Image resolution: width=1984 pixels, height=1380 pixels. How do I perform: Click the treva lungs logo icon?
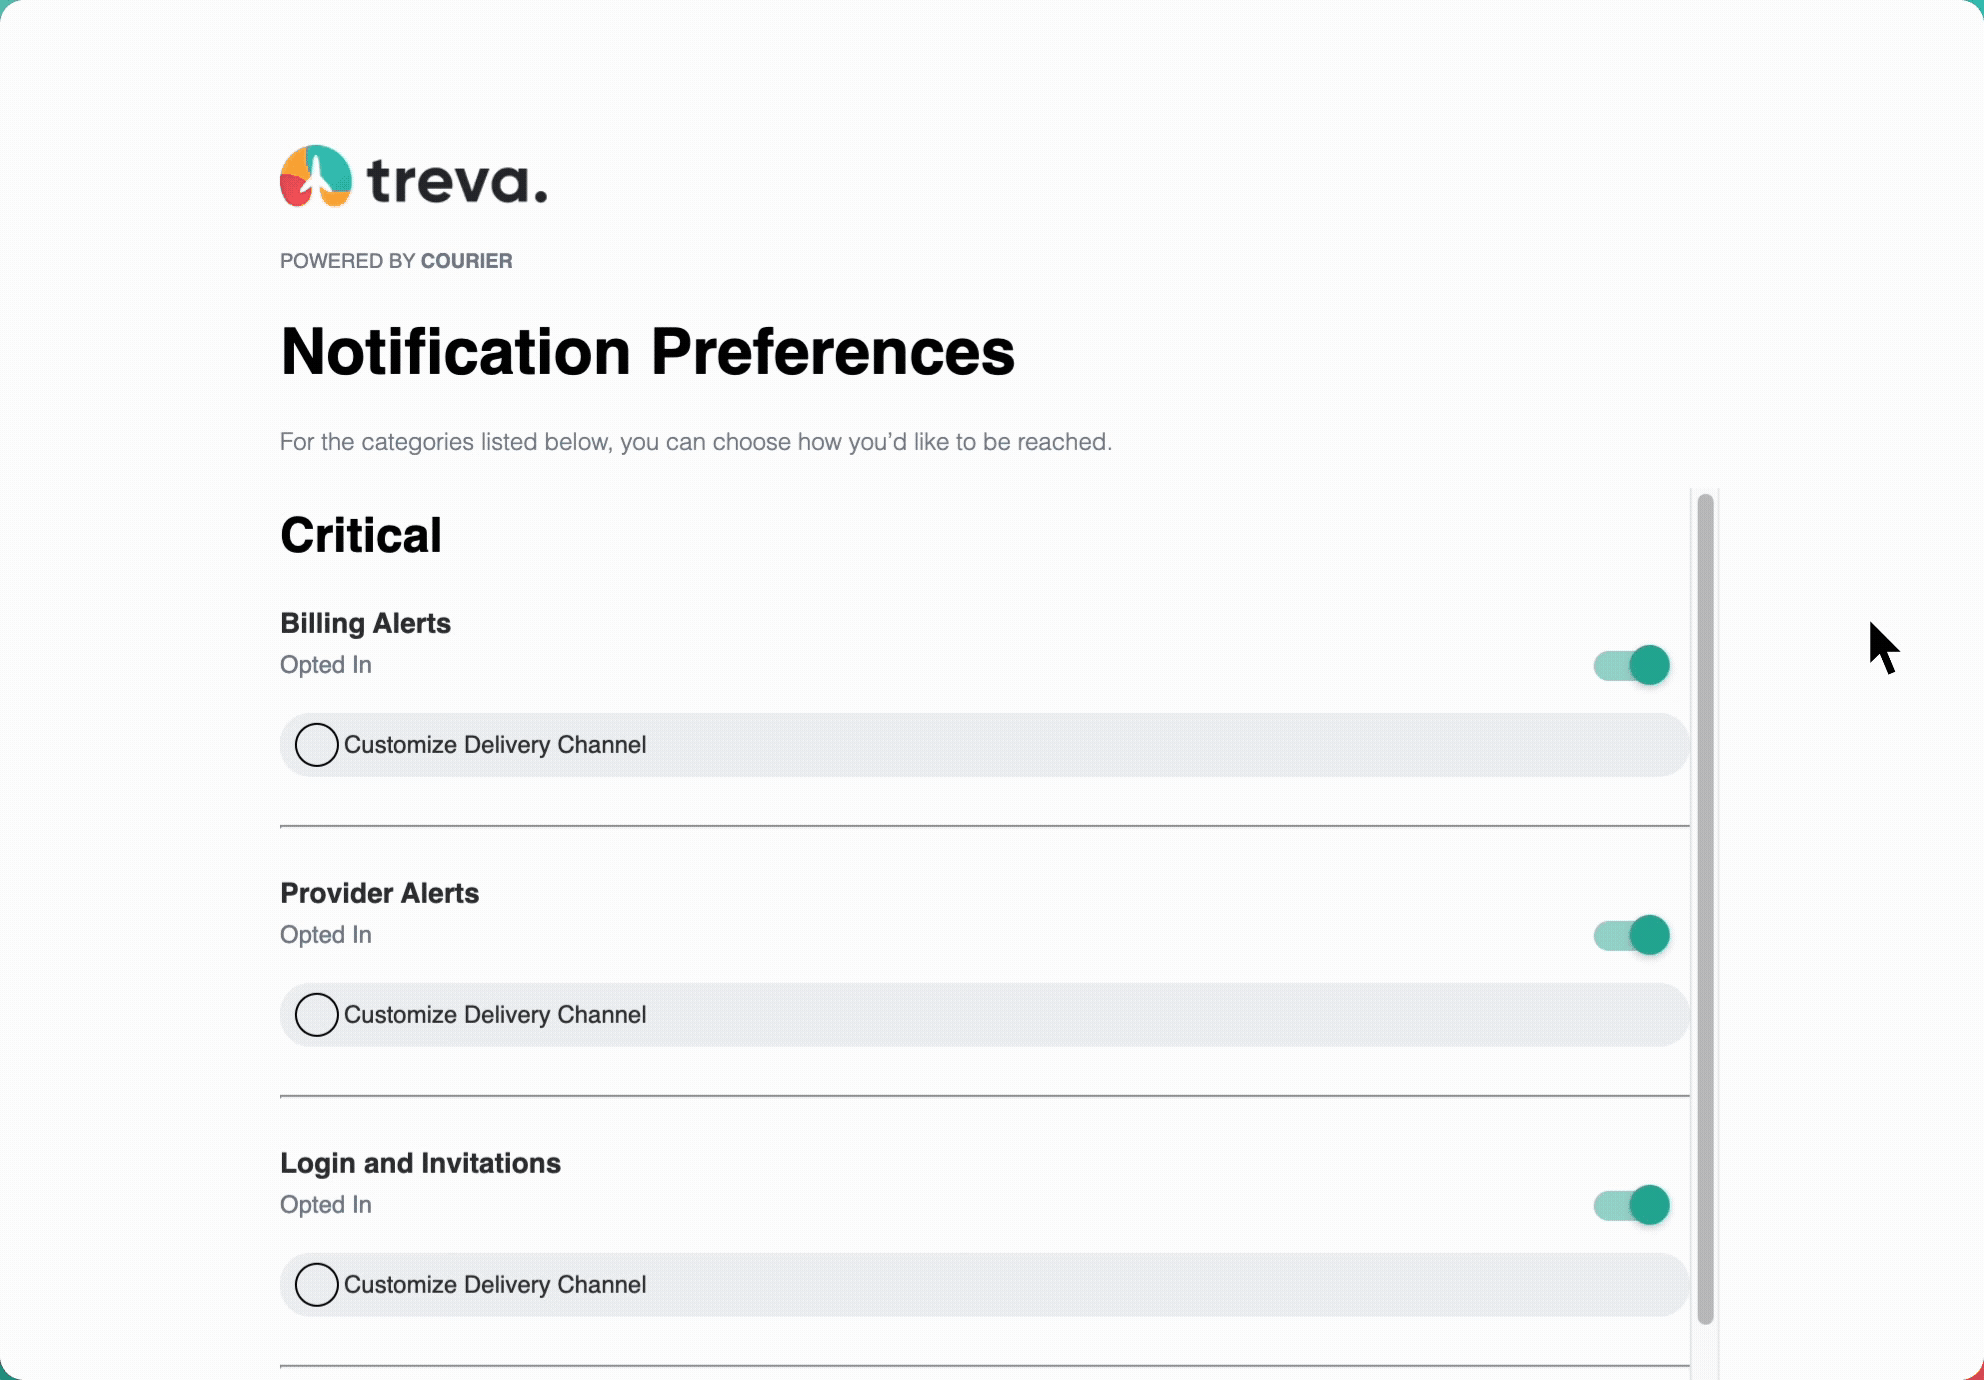click(314, 178)
